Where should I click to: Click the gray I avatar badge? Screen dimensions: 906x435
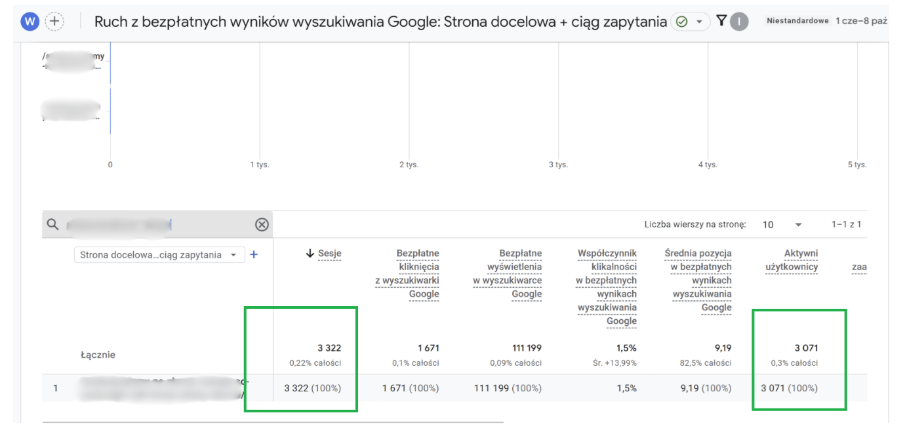tap(739, 21)
